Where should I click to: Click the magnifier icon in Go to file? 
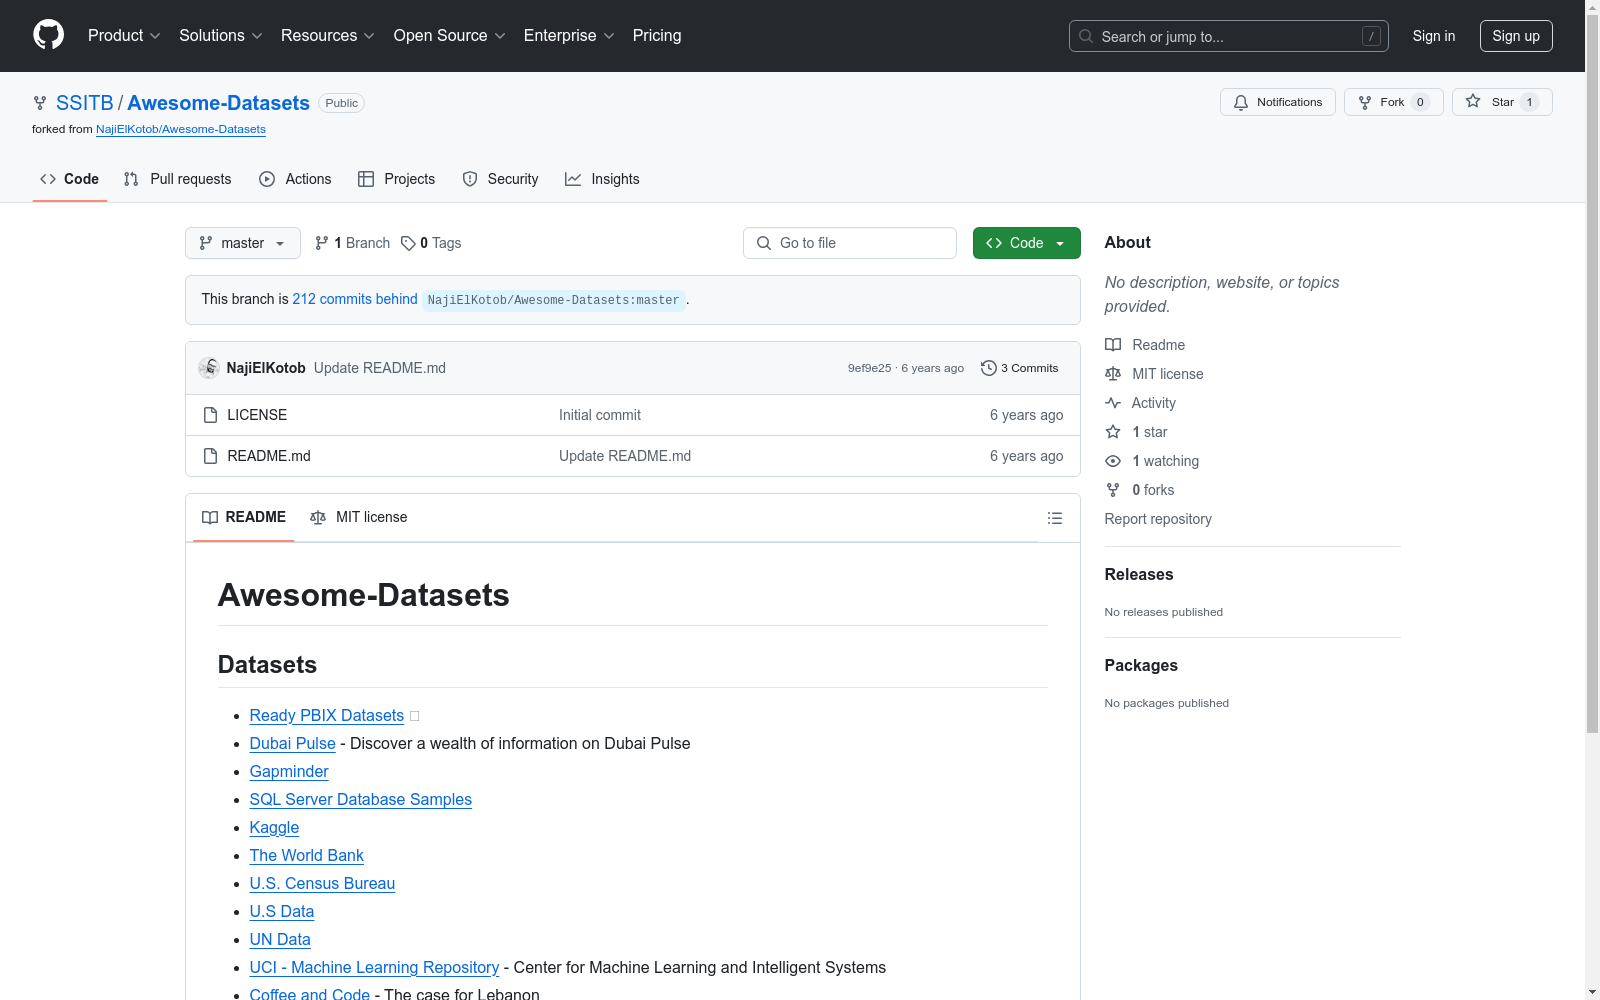(x=764, y=243)
